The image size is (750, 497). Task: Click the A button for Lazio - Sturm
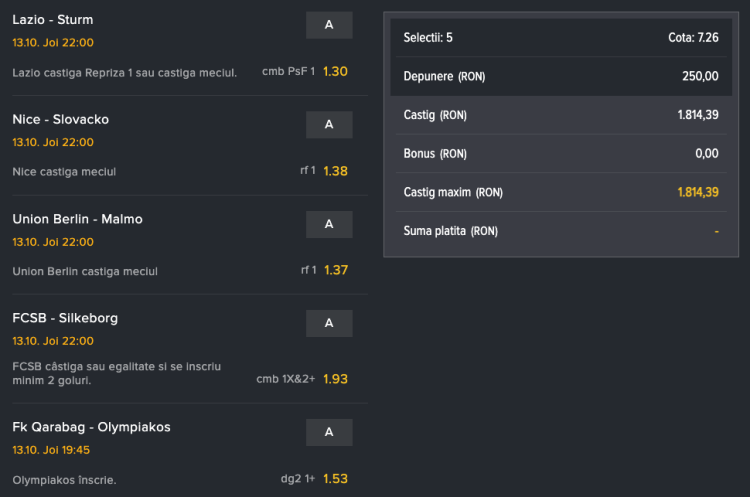(x=329, y=25)
